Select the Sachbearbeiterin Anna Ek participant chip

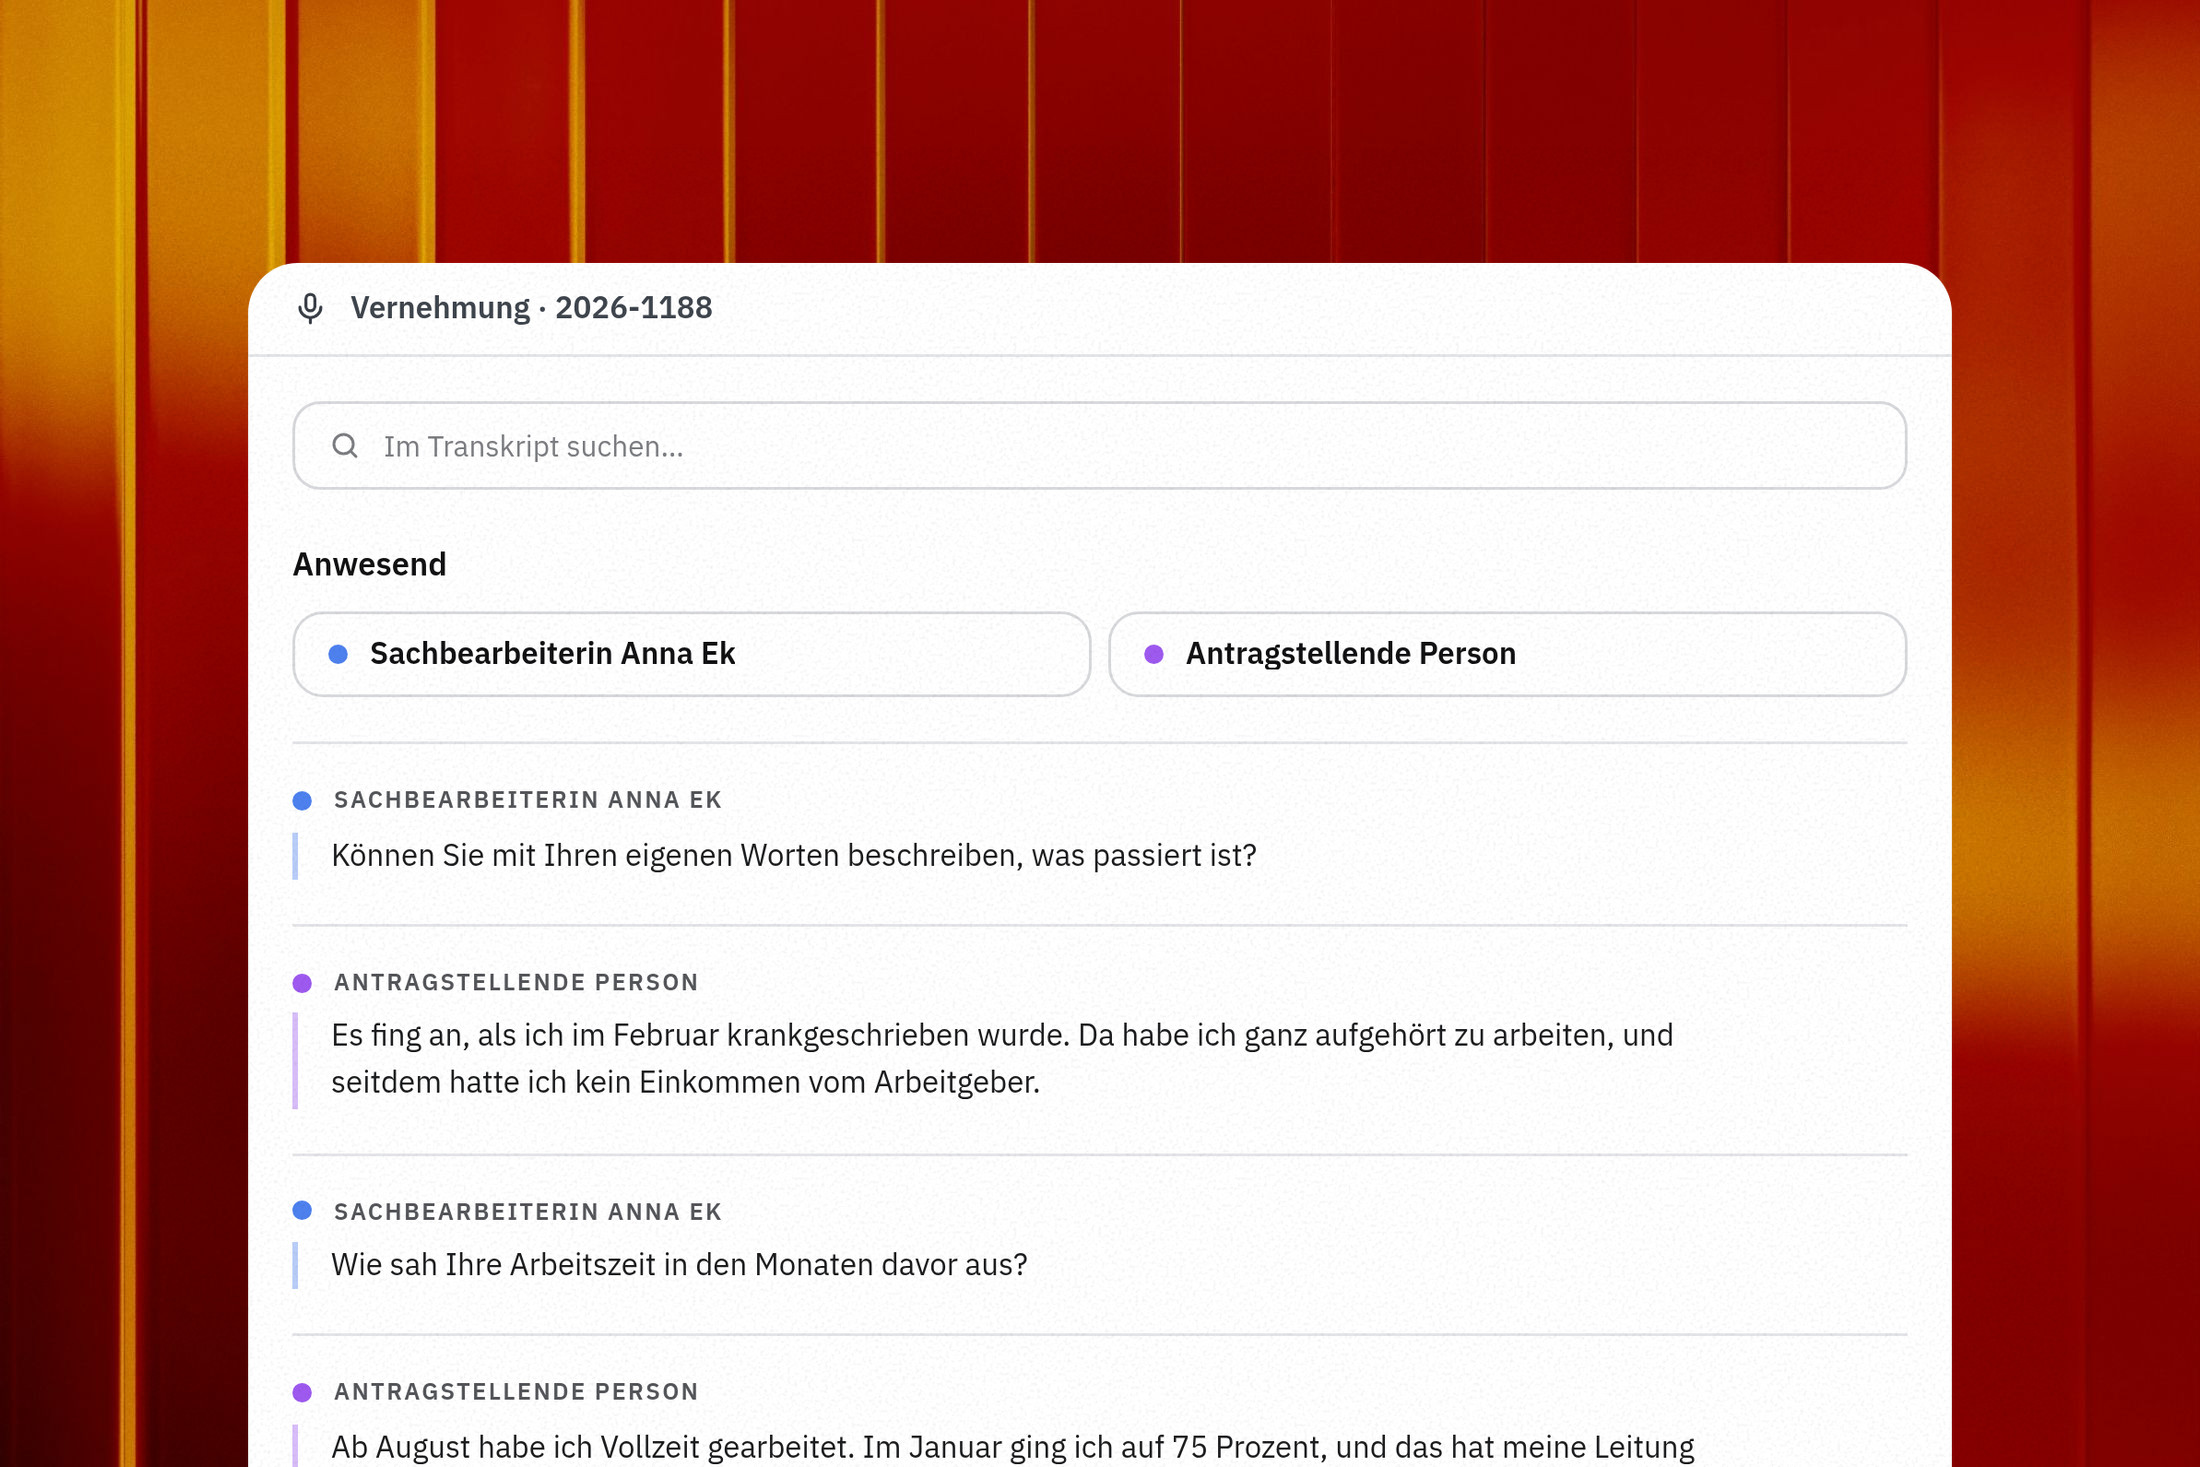[x=691, y=654]
